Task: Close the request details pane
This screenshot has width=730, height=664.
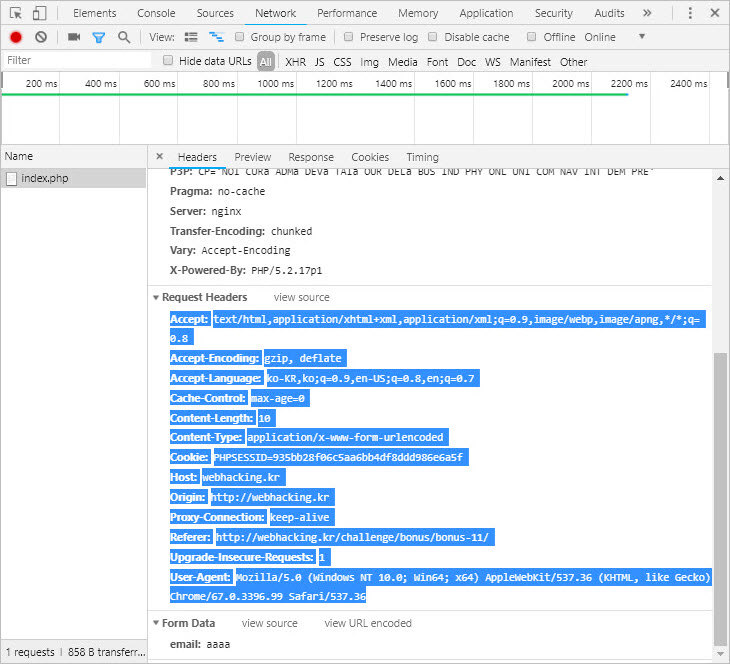Action: pos(160,157)
